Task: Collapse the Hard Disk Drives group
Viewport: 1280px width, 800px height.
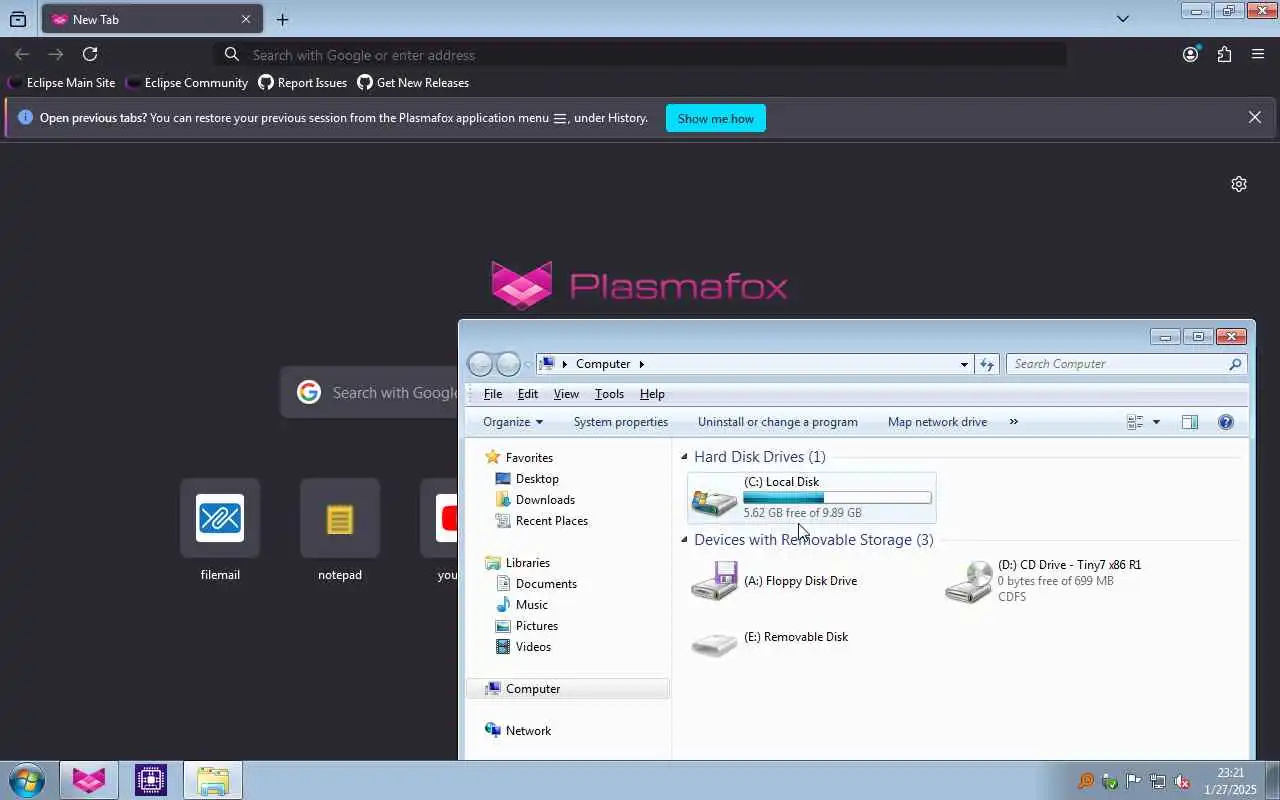Action: 685,457
